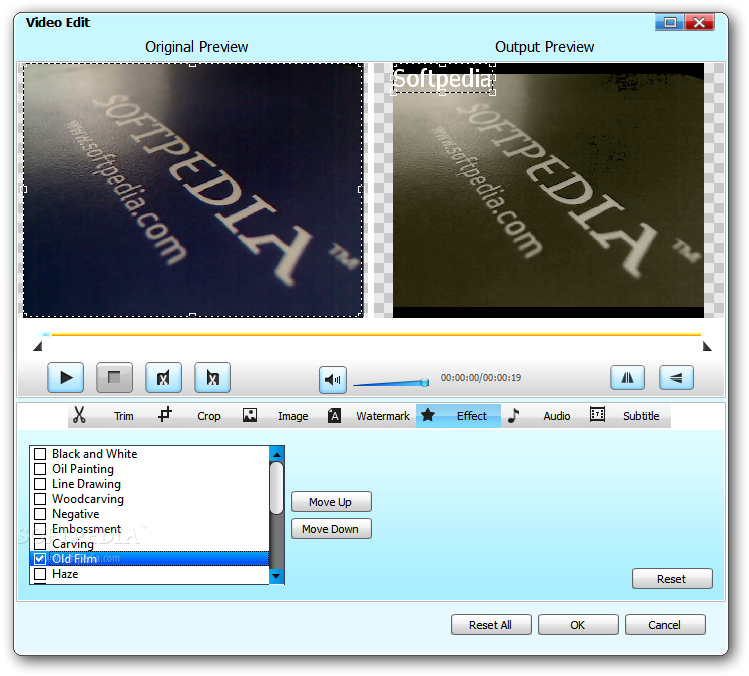Click the star Effect icon
The height and width of the screenshot is (676, 749).
pyautogui.click(x=428, y=415)
